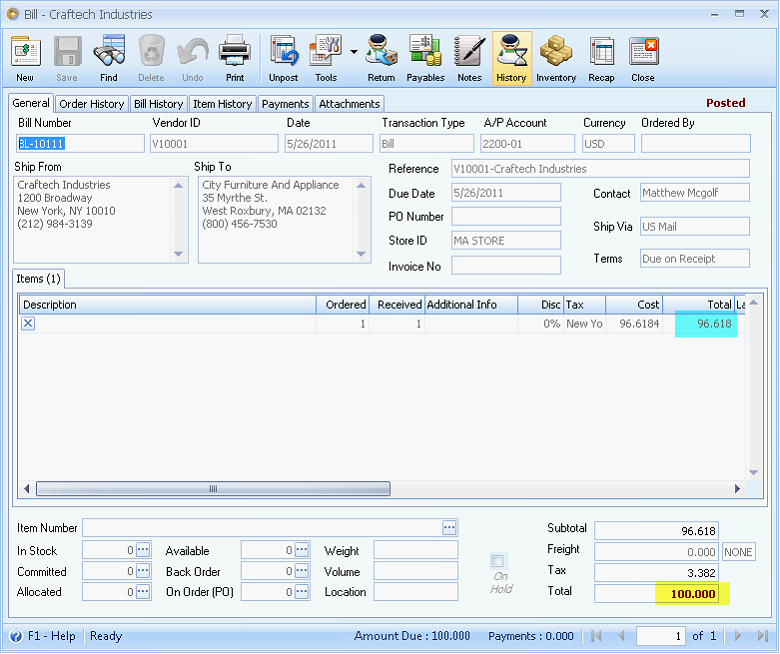Screen dimensions: 780x654
Task: Click Ship From scroll up arrow
Action: [x=179, y=186]
